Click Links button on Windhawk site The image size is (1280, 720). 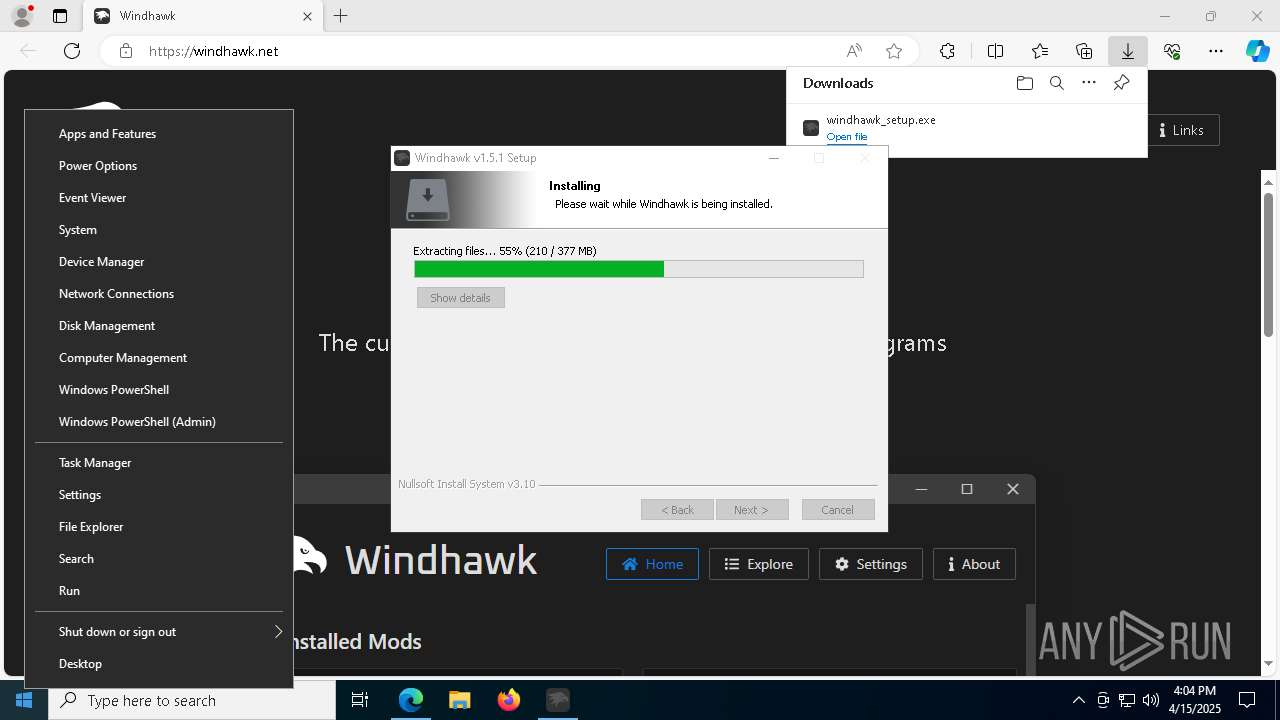(1181, 130)
